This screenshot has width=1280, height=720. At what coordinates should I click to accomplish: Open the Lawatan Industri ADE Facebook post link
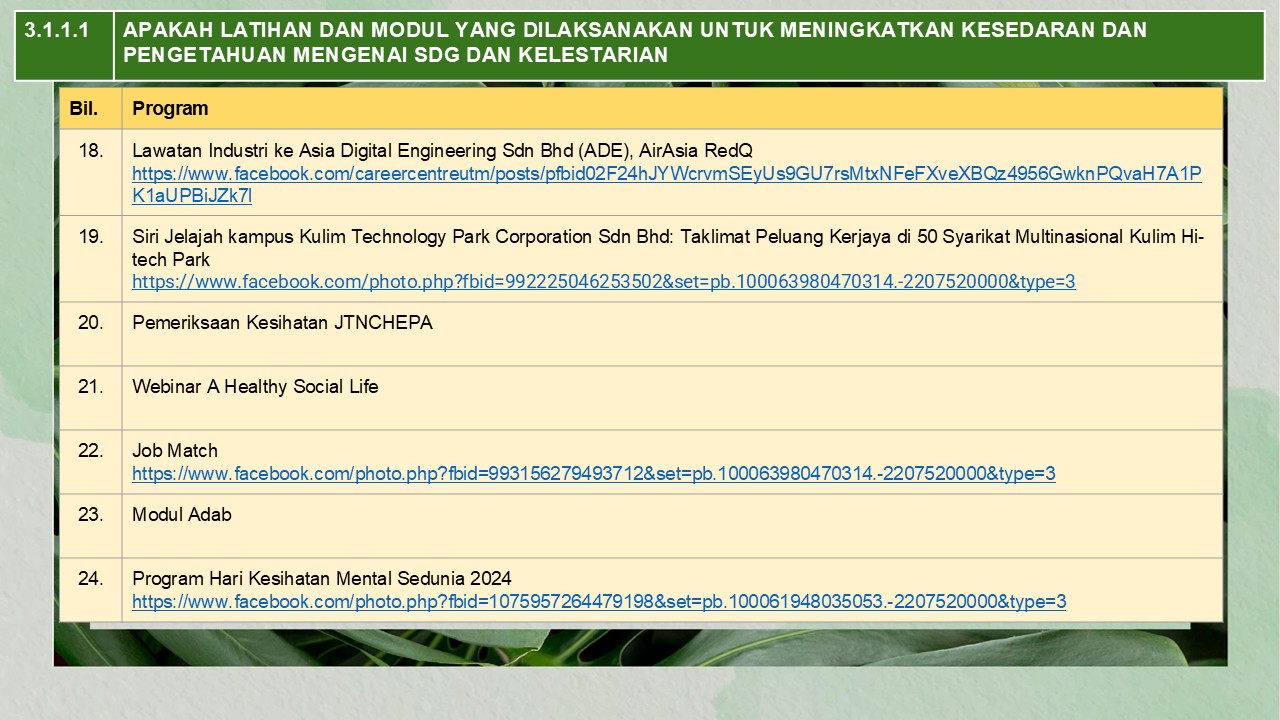point(666,174)
